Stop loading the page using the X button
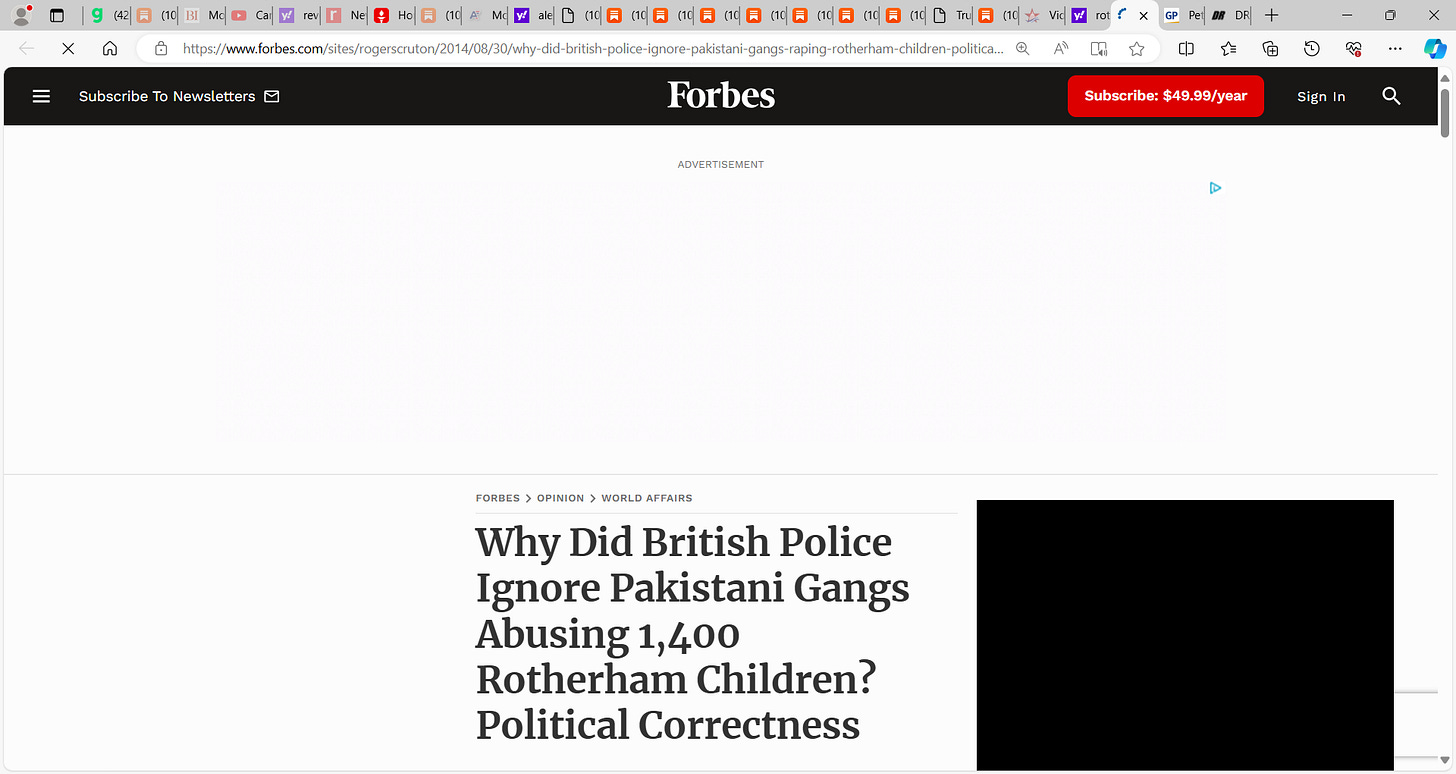Viewport: 1456px width, 774px height. point(68,48)
